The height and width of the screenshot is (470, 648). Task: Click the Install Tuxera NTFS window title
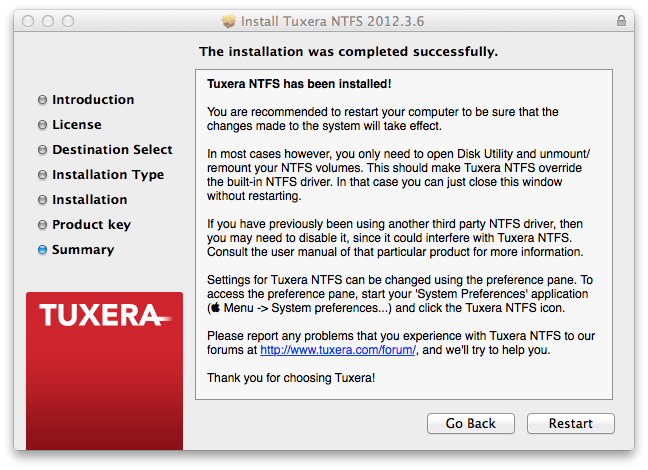[x=332, y=20]
